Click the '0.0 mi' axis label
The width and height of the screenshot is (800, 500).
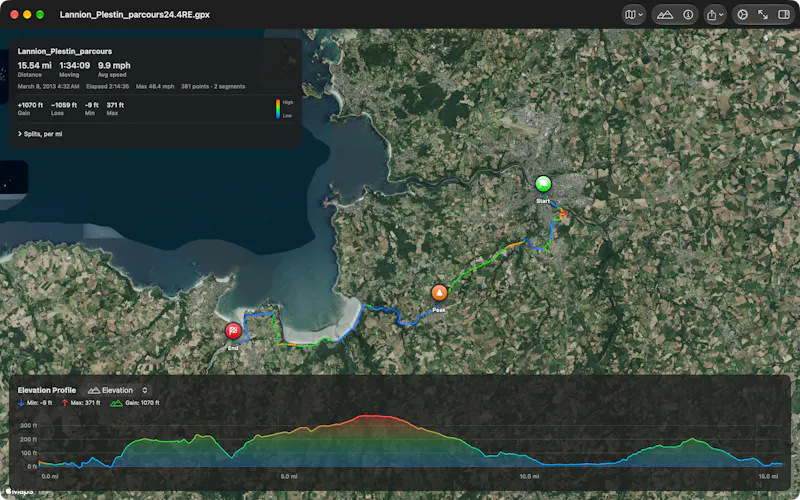tap(50, 477)
